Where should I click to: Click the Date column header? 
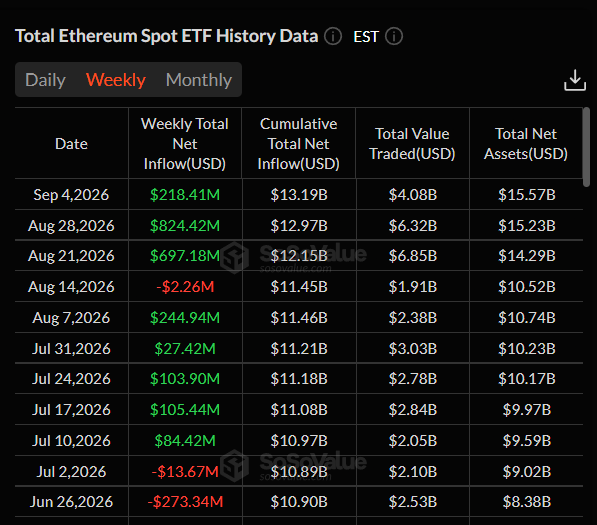tap(71, 144)
